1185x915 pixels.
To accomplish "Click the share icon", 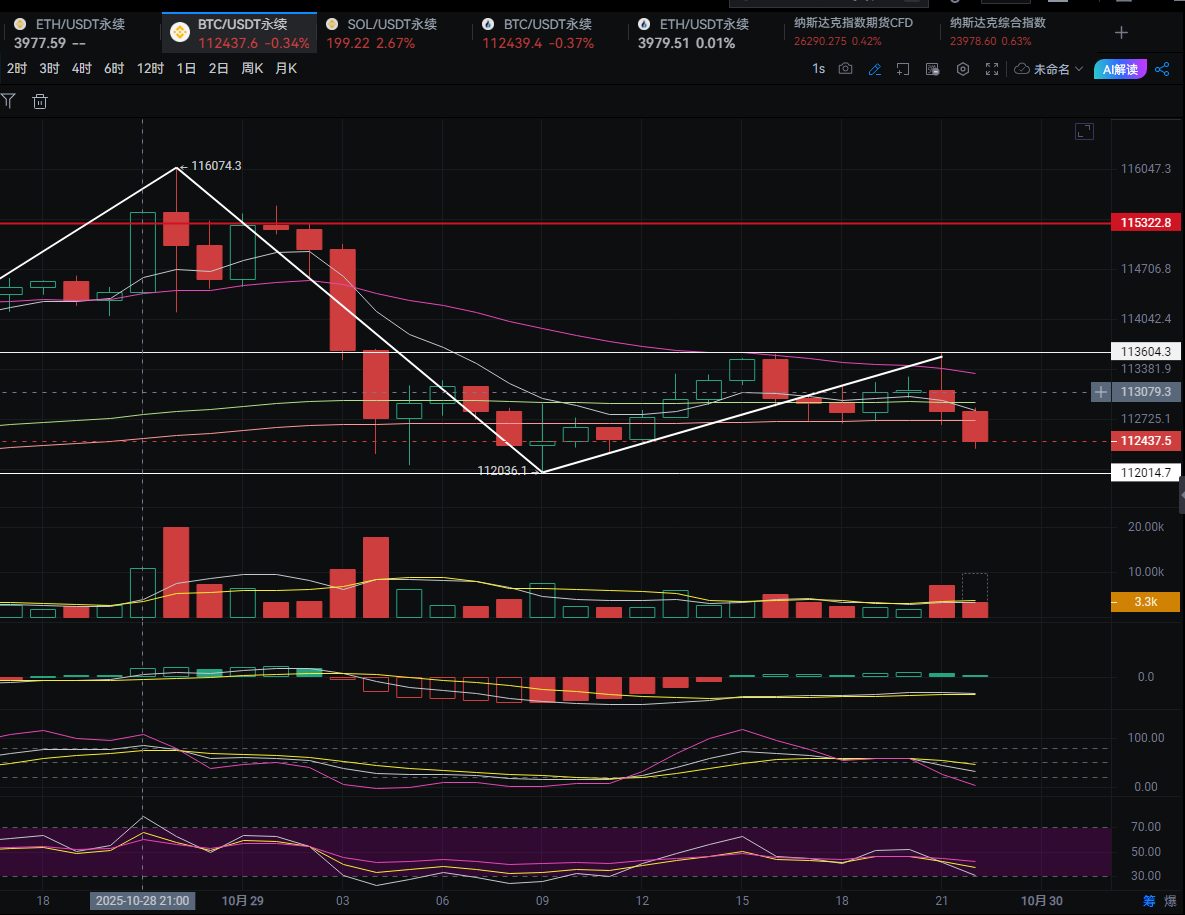I will point(1162,69).
